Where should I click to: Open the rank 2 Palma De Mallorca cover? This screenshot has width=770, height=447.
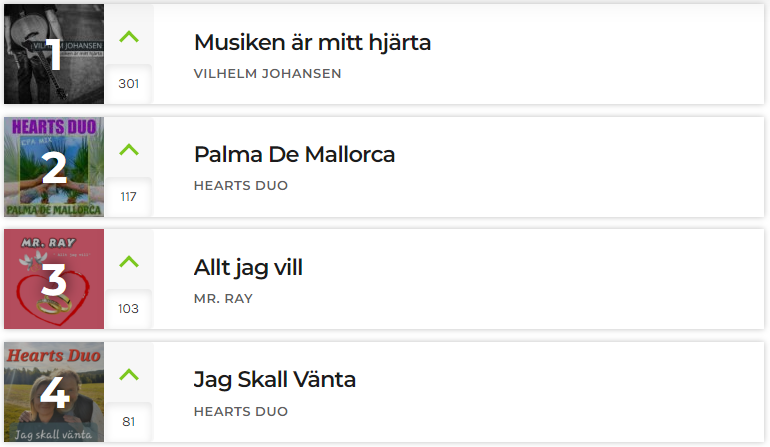point(54,167)
